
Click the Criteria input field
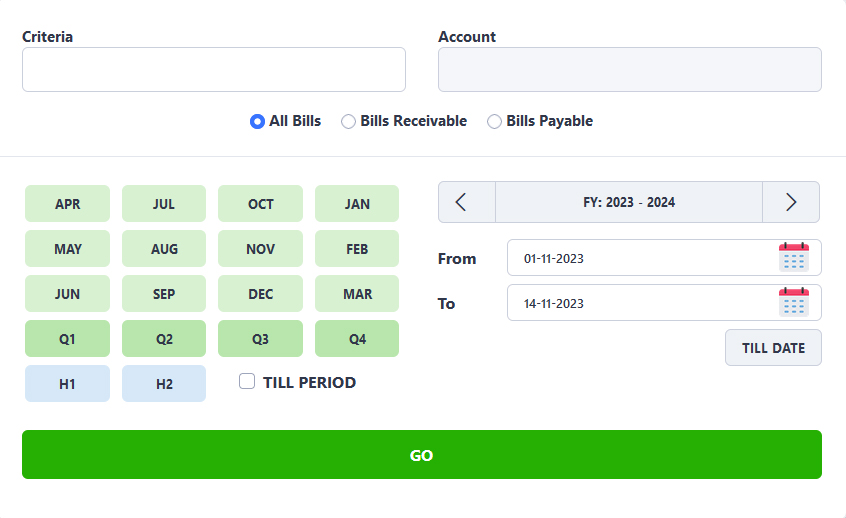tap(214, 70)
